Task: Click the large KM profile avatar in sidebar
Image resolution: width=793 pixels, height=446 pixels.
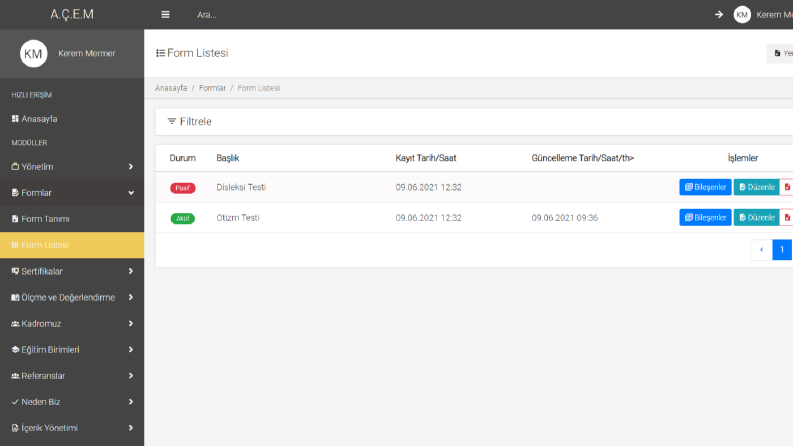Action: [33, 54]
